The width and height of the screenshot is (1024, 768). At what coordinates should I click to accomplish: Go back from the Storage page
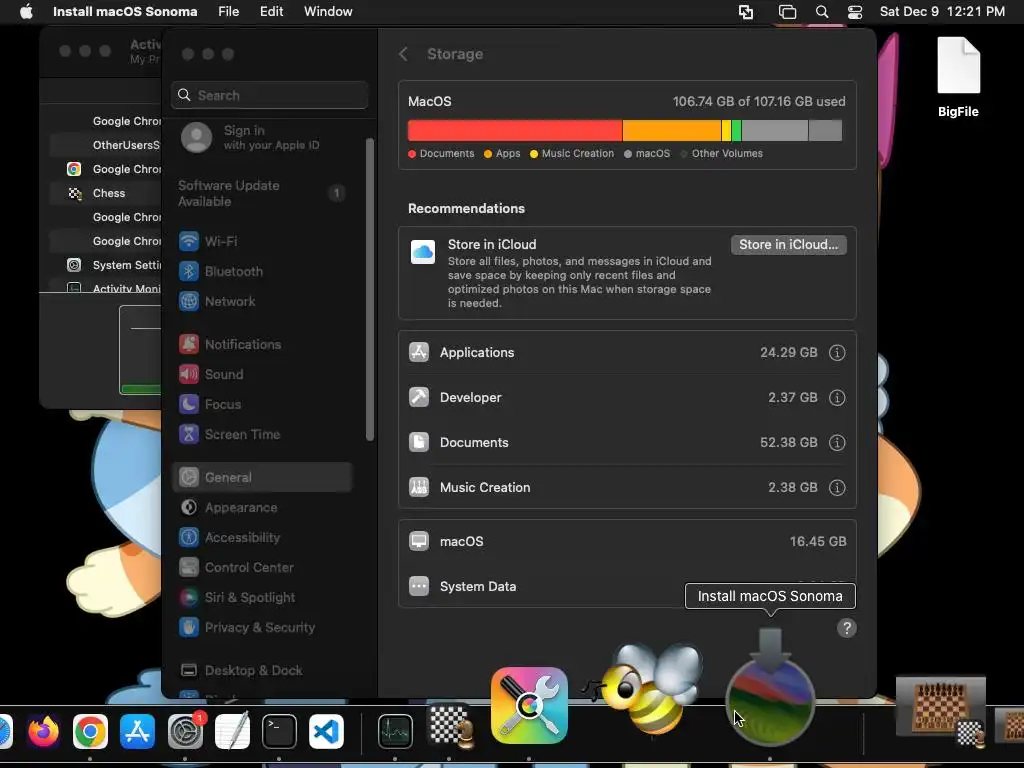click(x=404, y=54)
